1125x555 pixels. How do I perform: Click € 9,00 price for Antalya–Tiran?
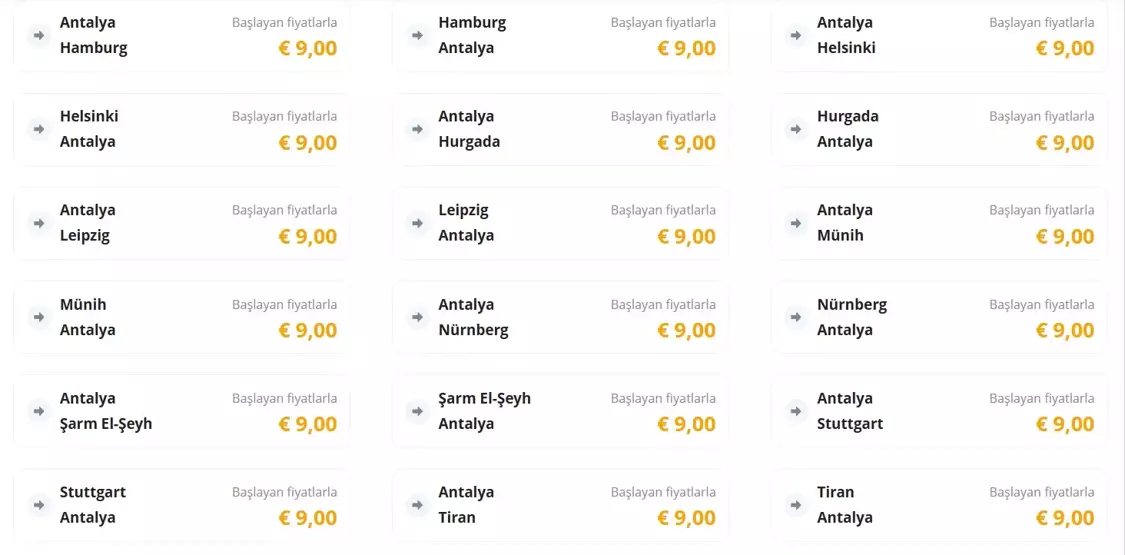(686, 518)
